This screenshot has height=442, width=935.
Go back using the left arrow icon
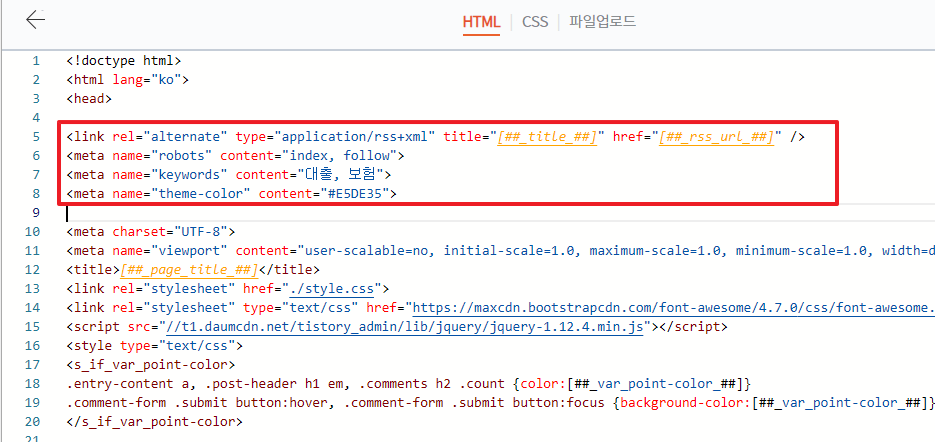pyautogui.click(x=35, y=19)
